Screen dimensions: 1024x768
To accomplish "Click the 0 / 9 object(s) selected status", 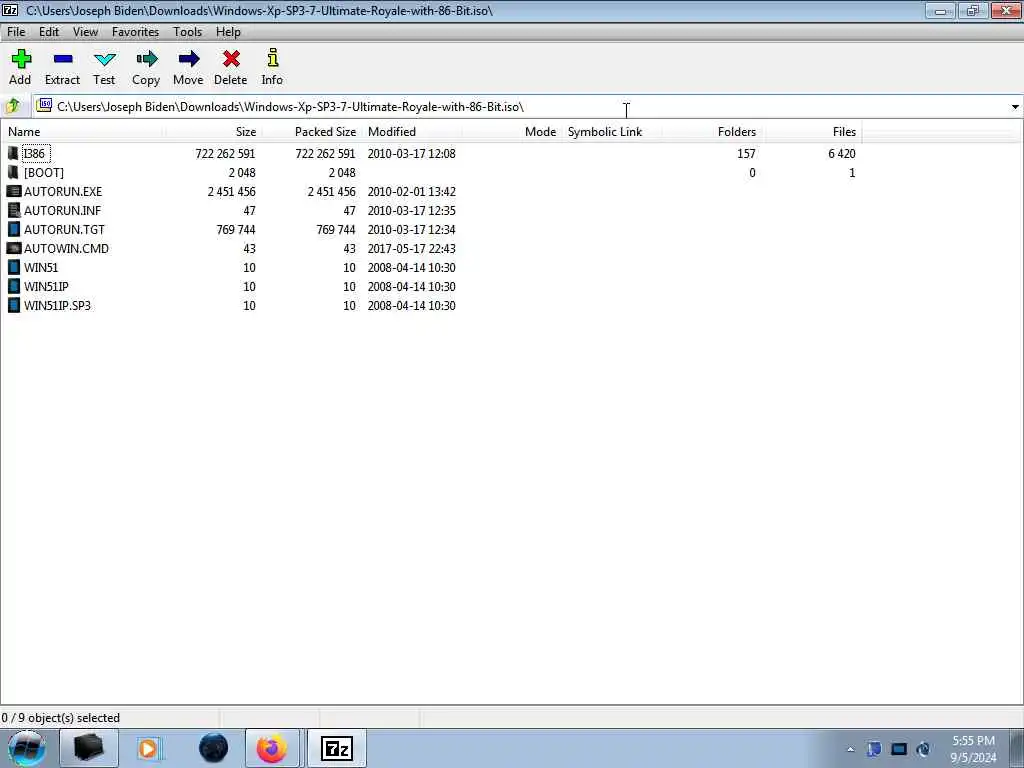I will pyautogui.click(x=61, y=718).
